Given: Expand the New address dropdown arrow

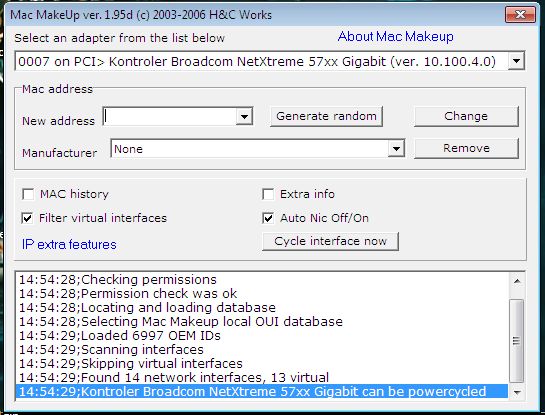Looking at the screenshot, I should [244, 116].
